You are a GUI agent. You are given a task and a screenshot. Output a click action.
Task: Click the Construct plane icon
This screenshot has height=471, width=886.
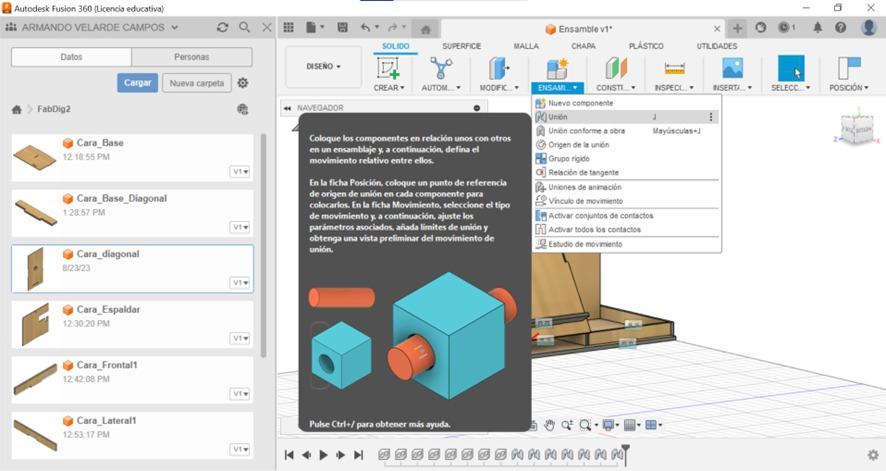coord(616,68)
